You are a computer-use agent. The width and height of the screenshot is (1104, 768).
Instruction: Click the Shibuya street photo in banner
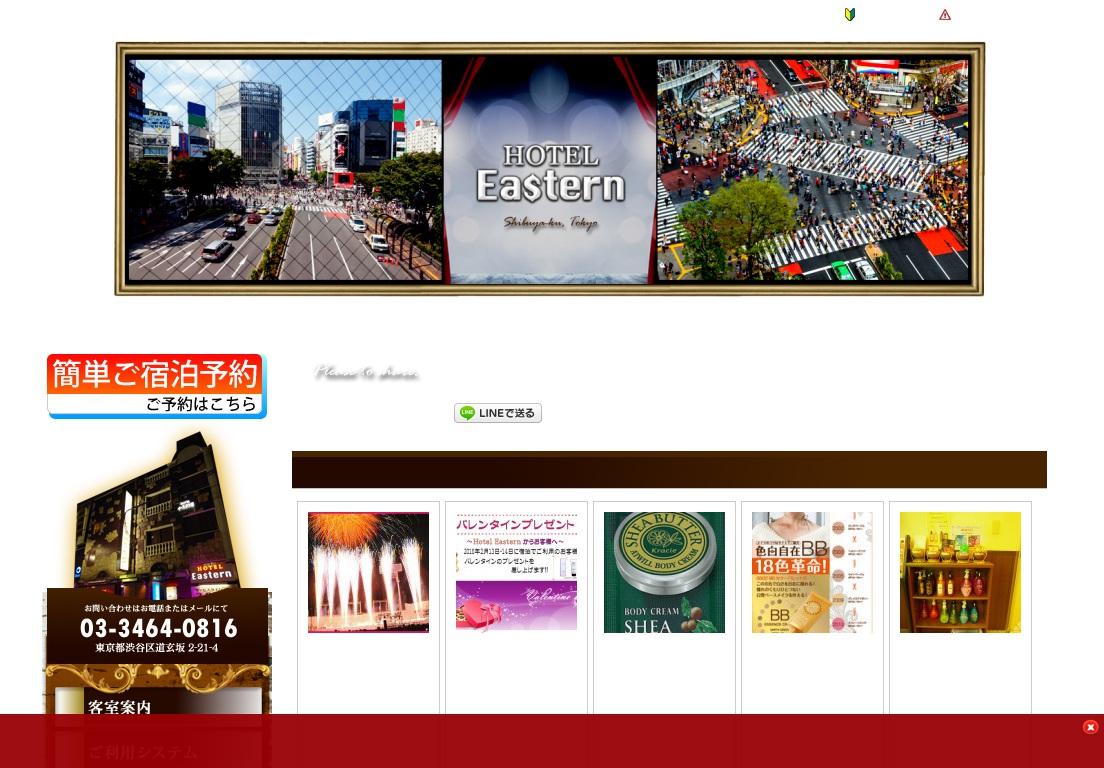(285, 170)
